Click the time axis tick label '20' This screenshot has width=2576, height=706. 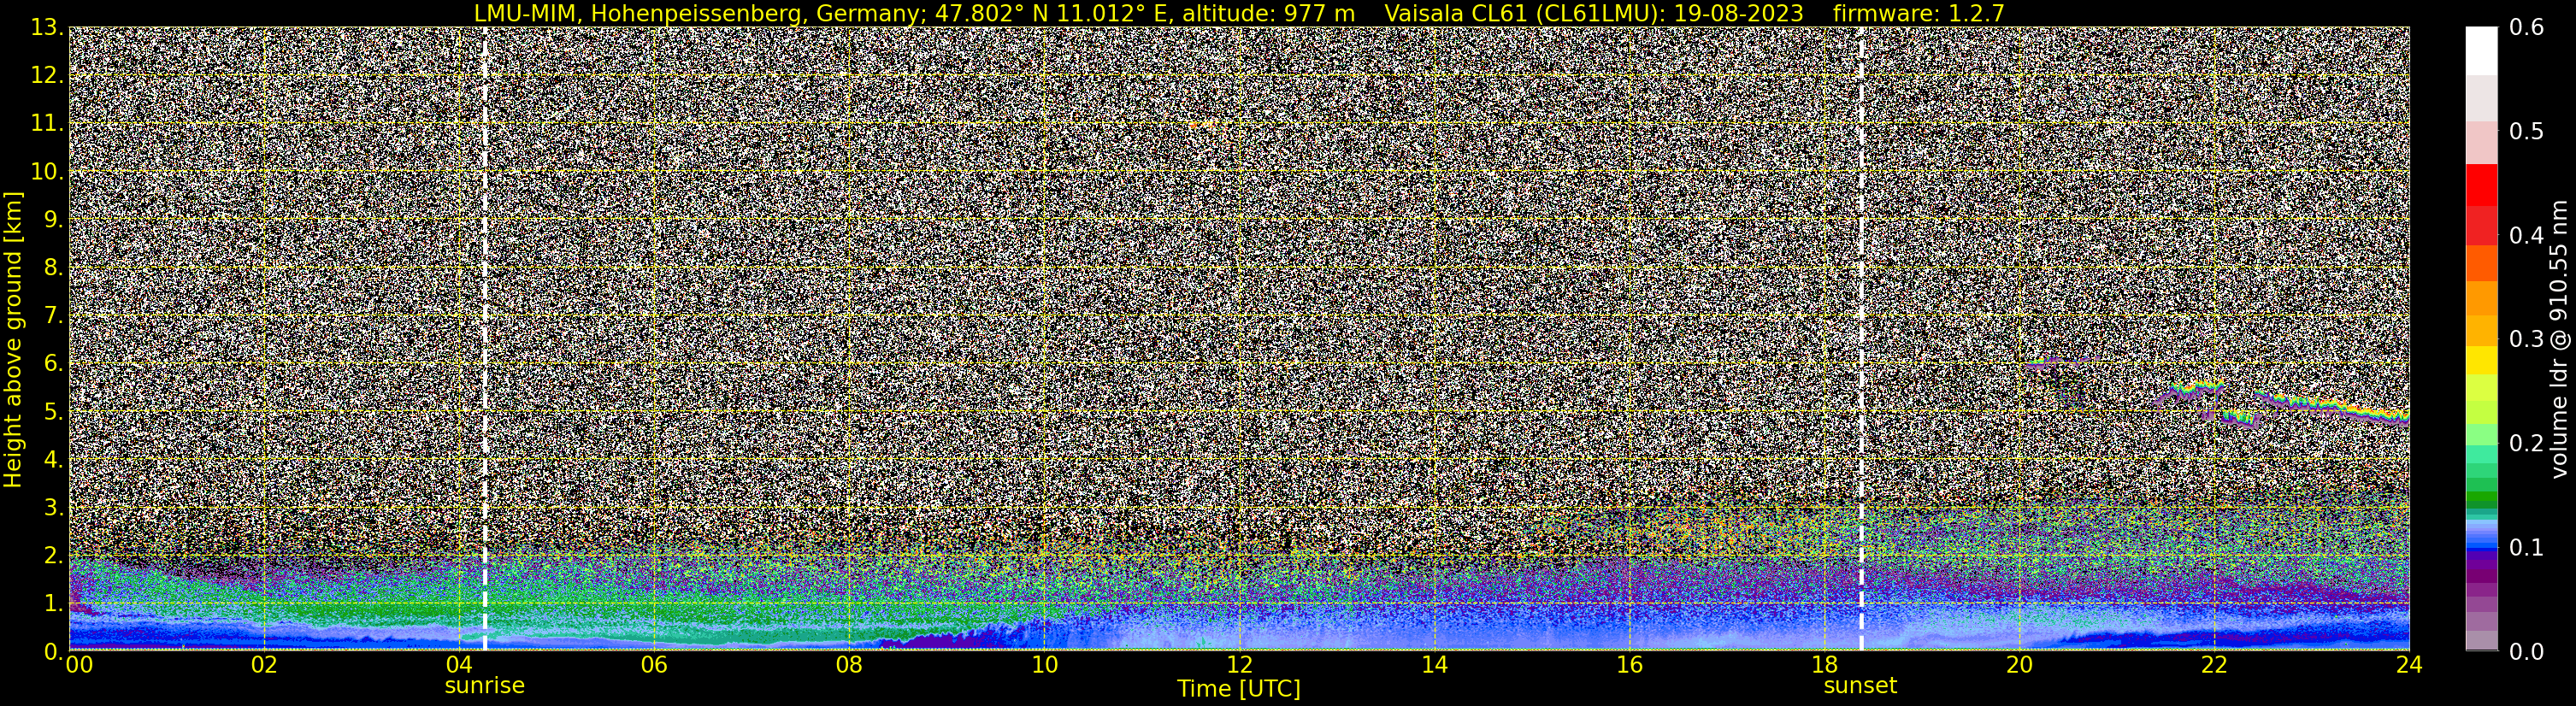click(2019, 665)
